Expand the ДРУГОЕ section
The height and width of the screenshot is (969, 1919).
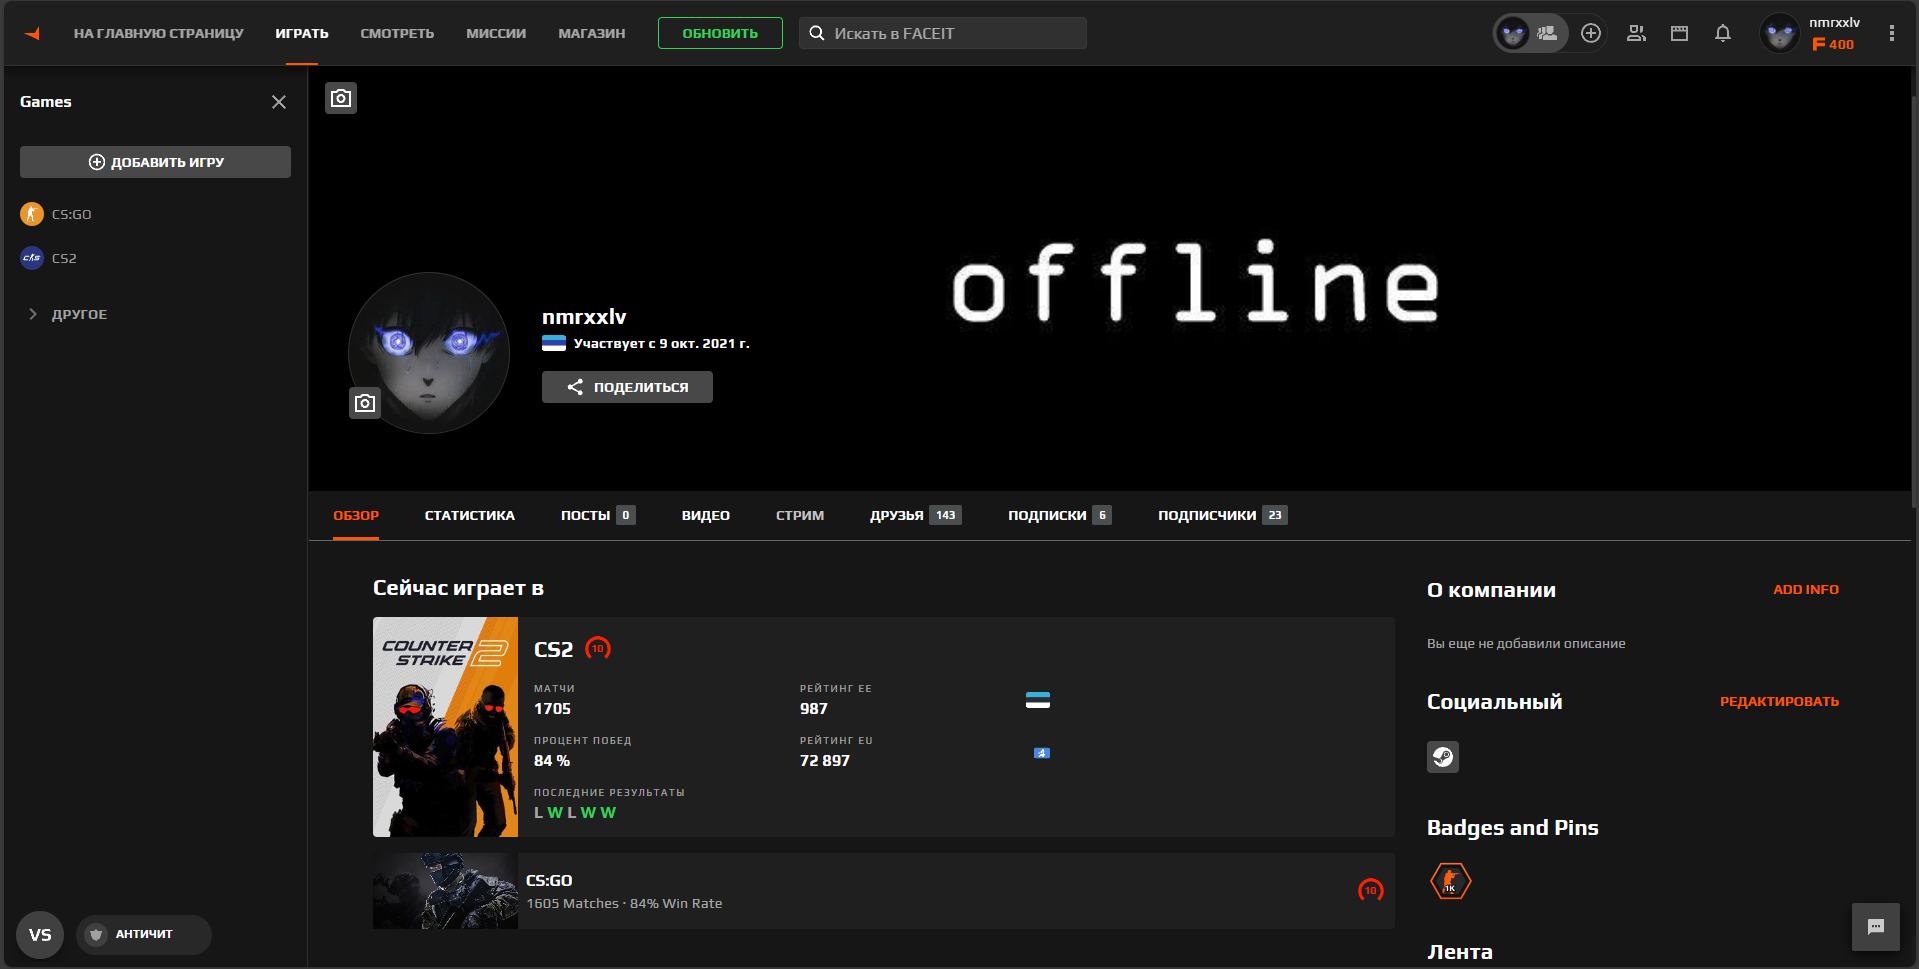pos(68,314)
